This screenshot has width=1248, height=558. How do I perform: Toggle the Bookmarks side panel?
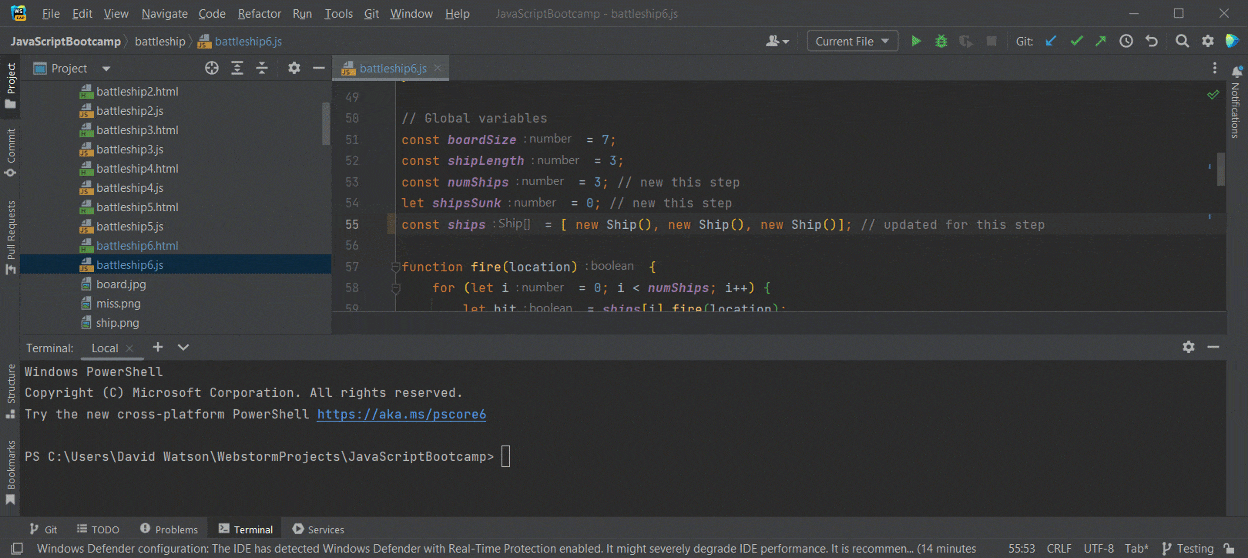[x=11, y=470]
